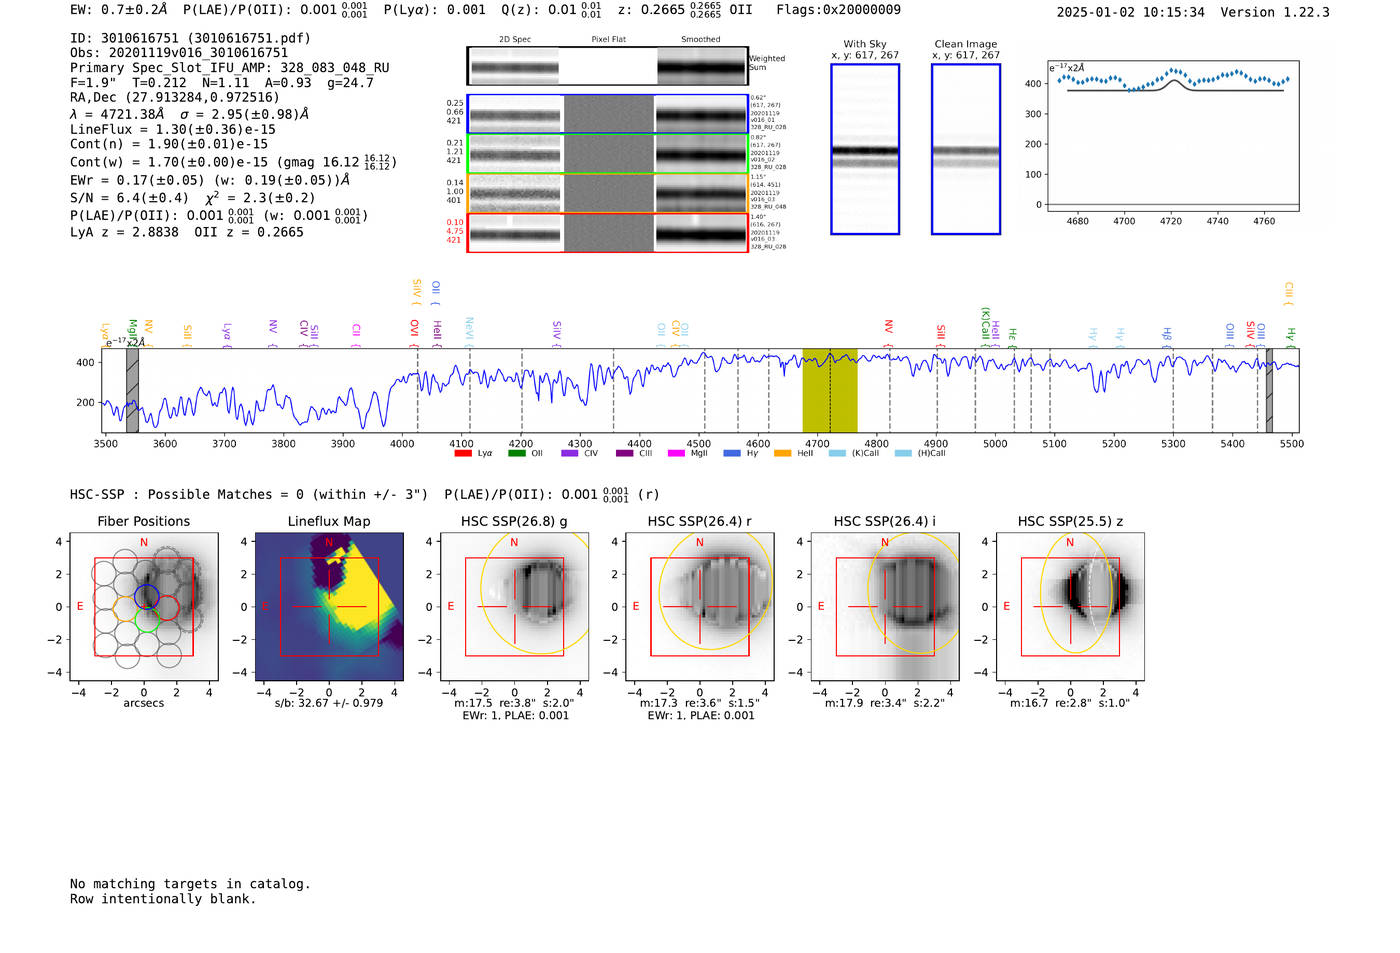
Task: Click the 'Cont(n) = 1.90(±0.01)e-15' text
Action: [x=169, y=144]
